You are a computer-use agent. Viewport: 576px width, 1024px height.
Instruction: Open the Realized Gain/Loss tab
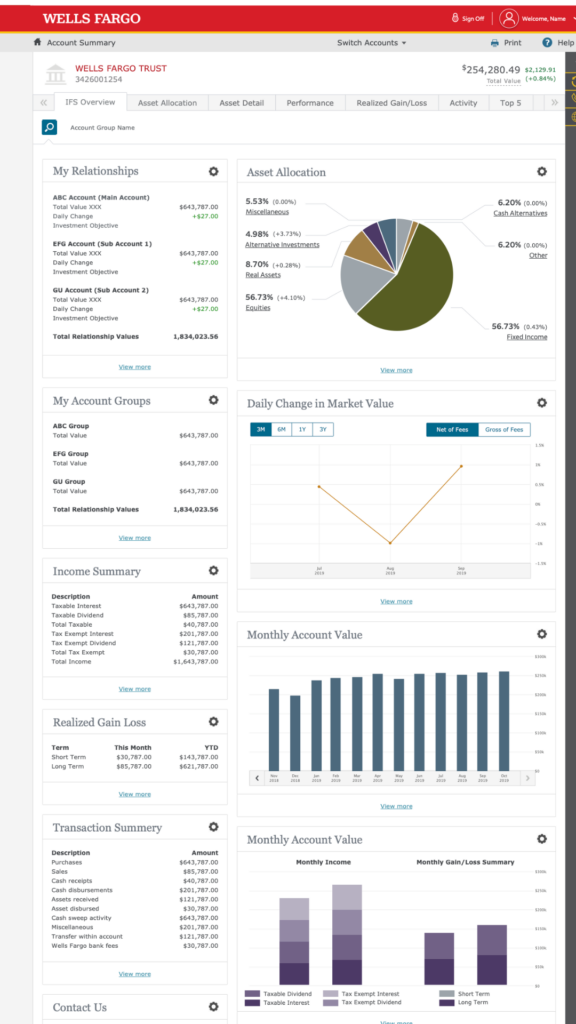392,103
